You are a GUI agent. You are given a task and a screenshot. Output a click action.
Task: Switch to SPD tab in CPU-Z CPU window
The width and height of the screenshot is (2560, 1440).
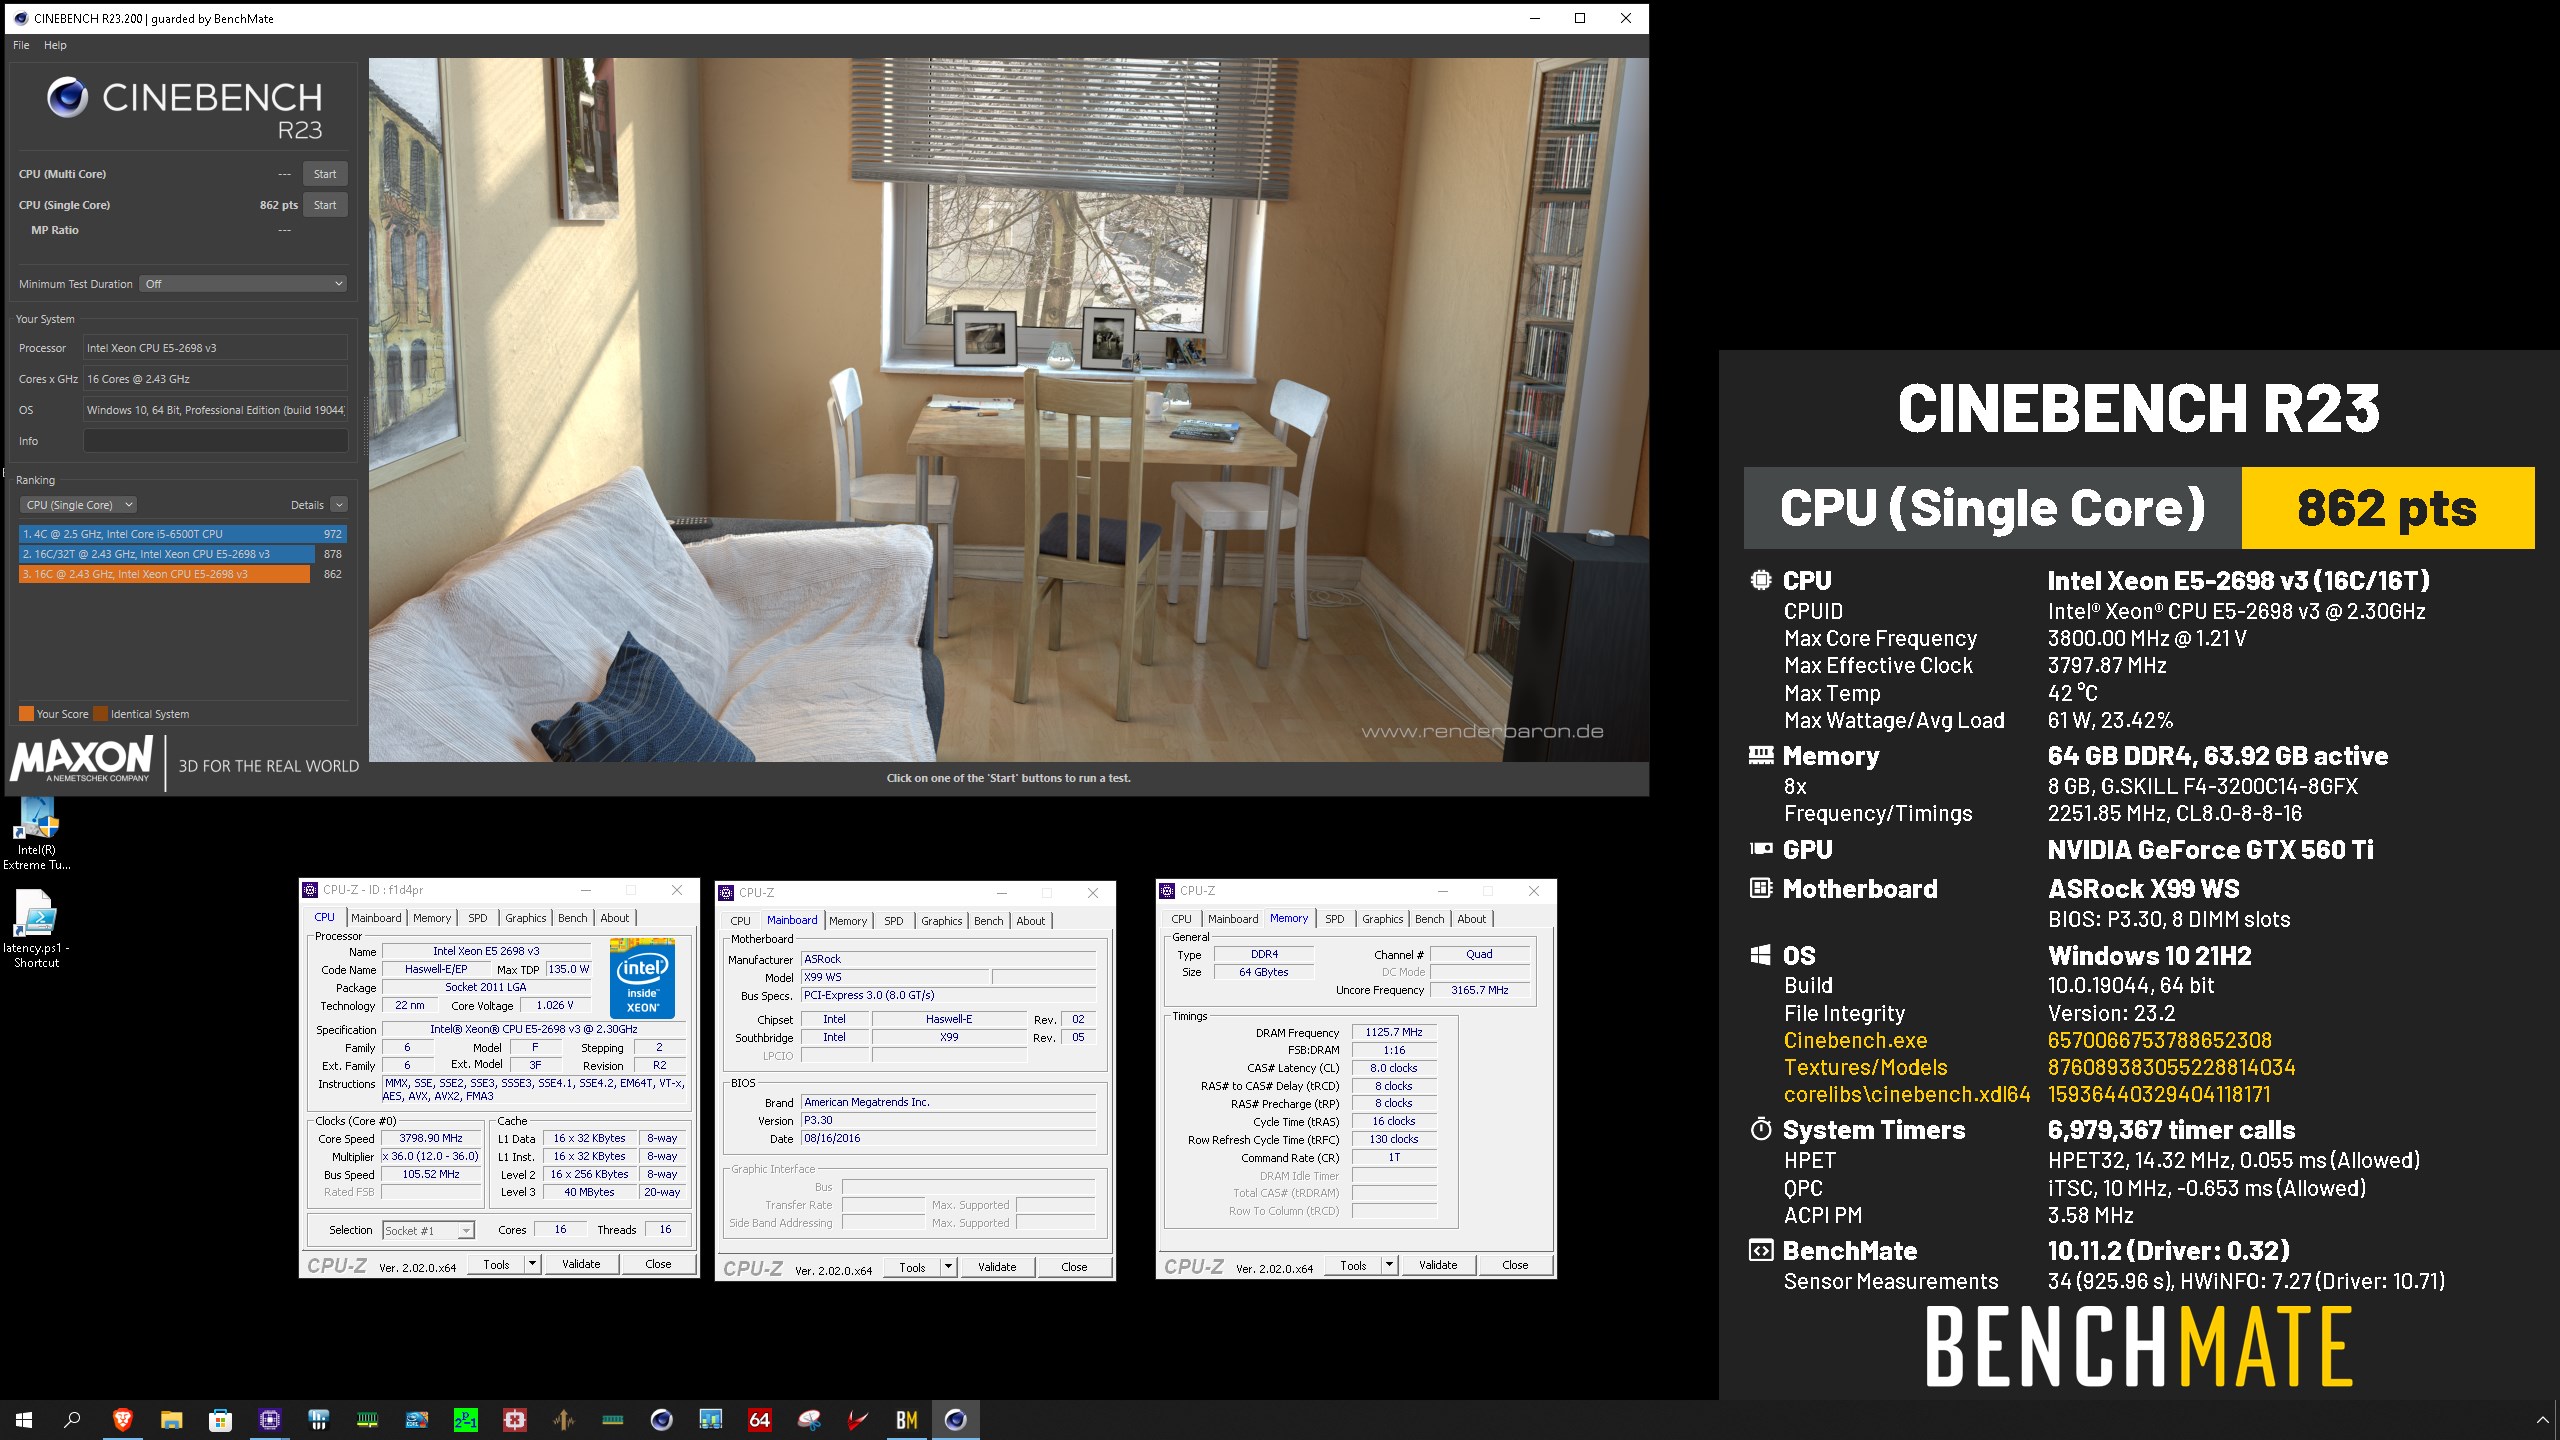click(478, 918)
